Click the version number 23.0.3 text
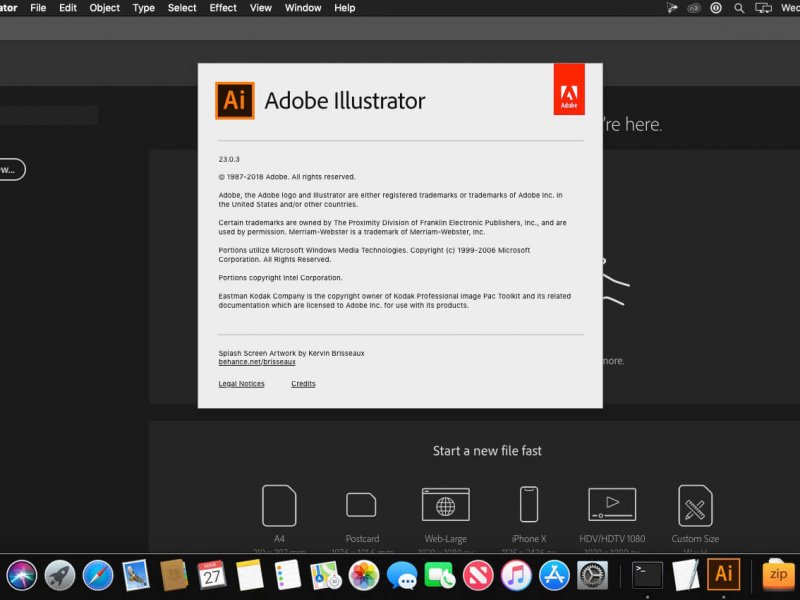 click(x=229, y=159)
